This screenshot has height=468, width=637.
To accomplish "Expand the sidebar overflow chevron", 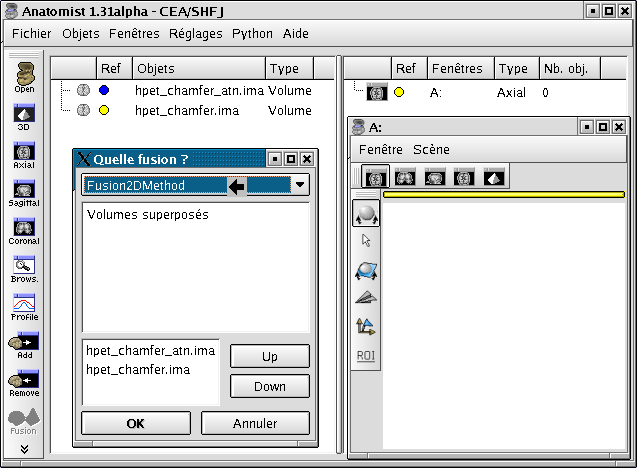I will tap(24, 450).
